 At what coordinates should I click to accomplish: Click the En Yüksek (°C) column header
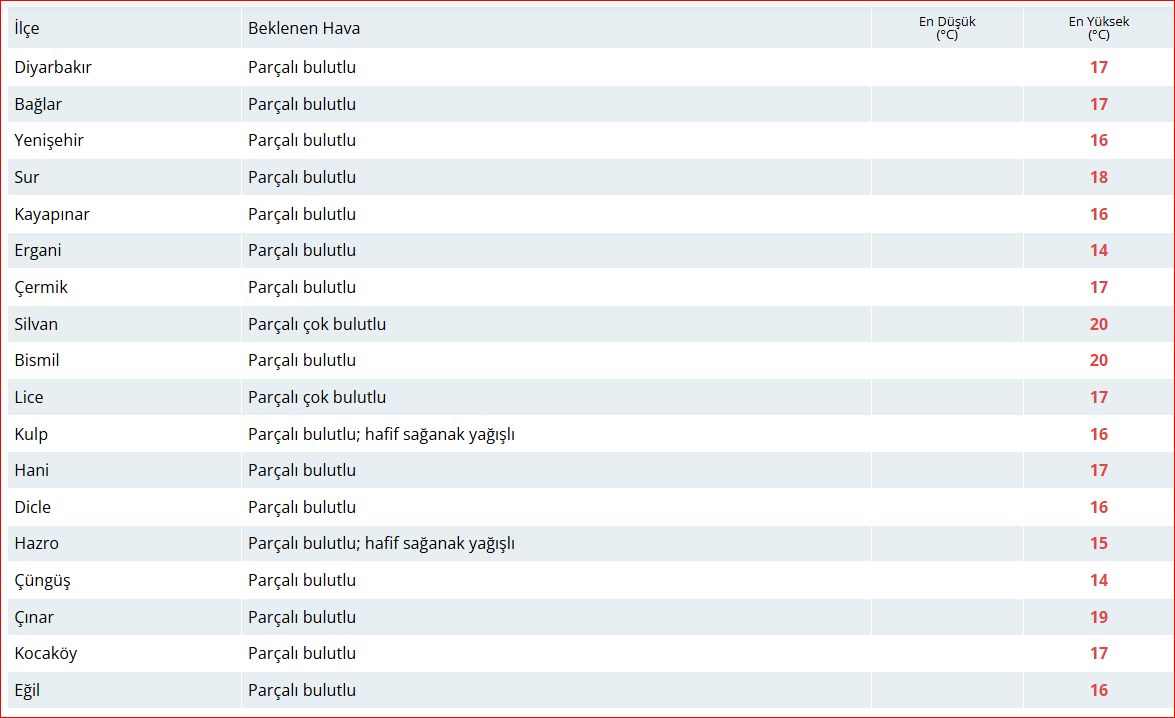tap(1098, 28)
